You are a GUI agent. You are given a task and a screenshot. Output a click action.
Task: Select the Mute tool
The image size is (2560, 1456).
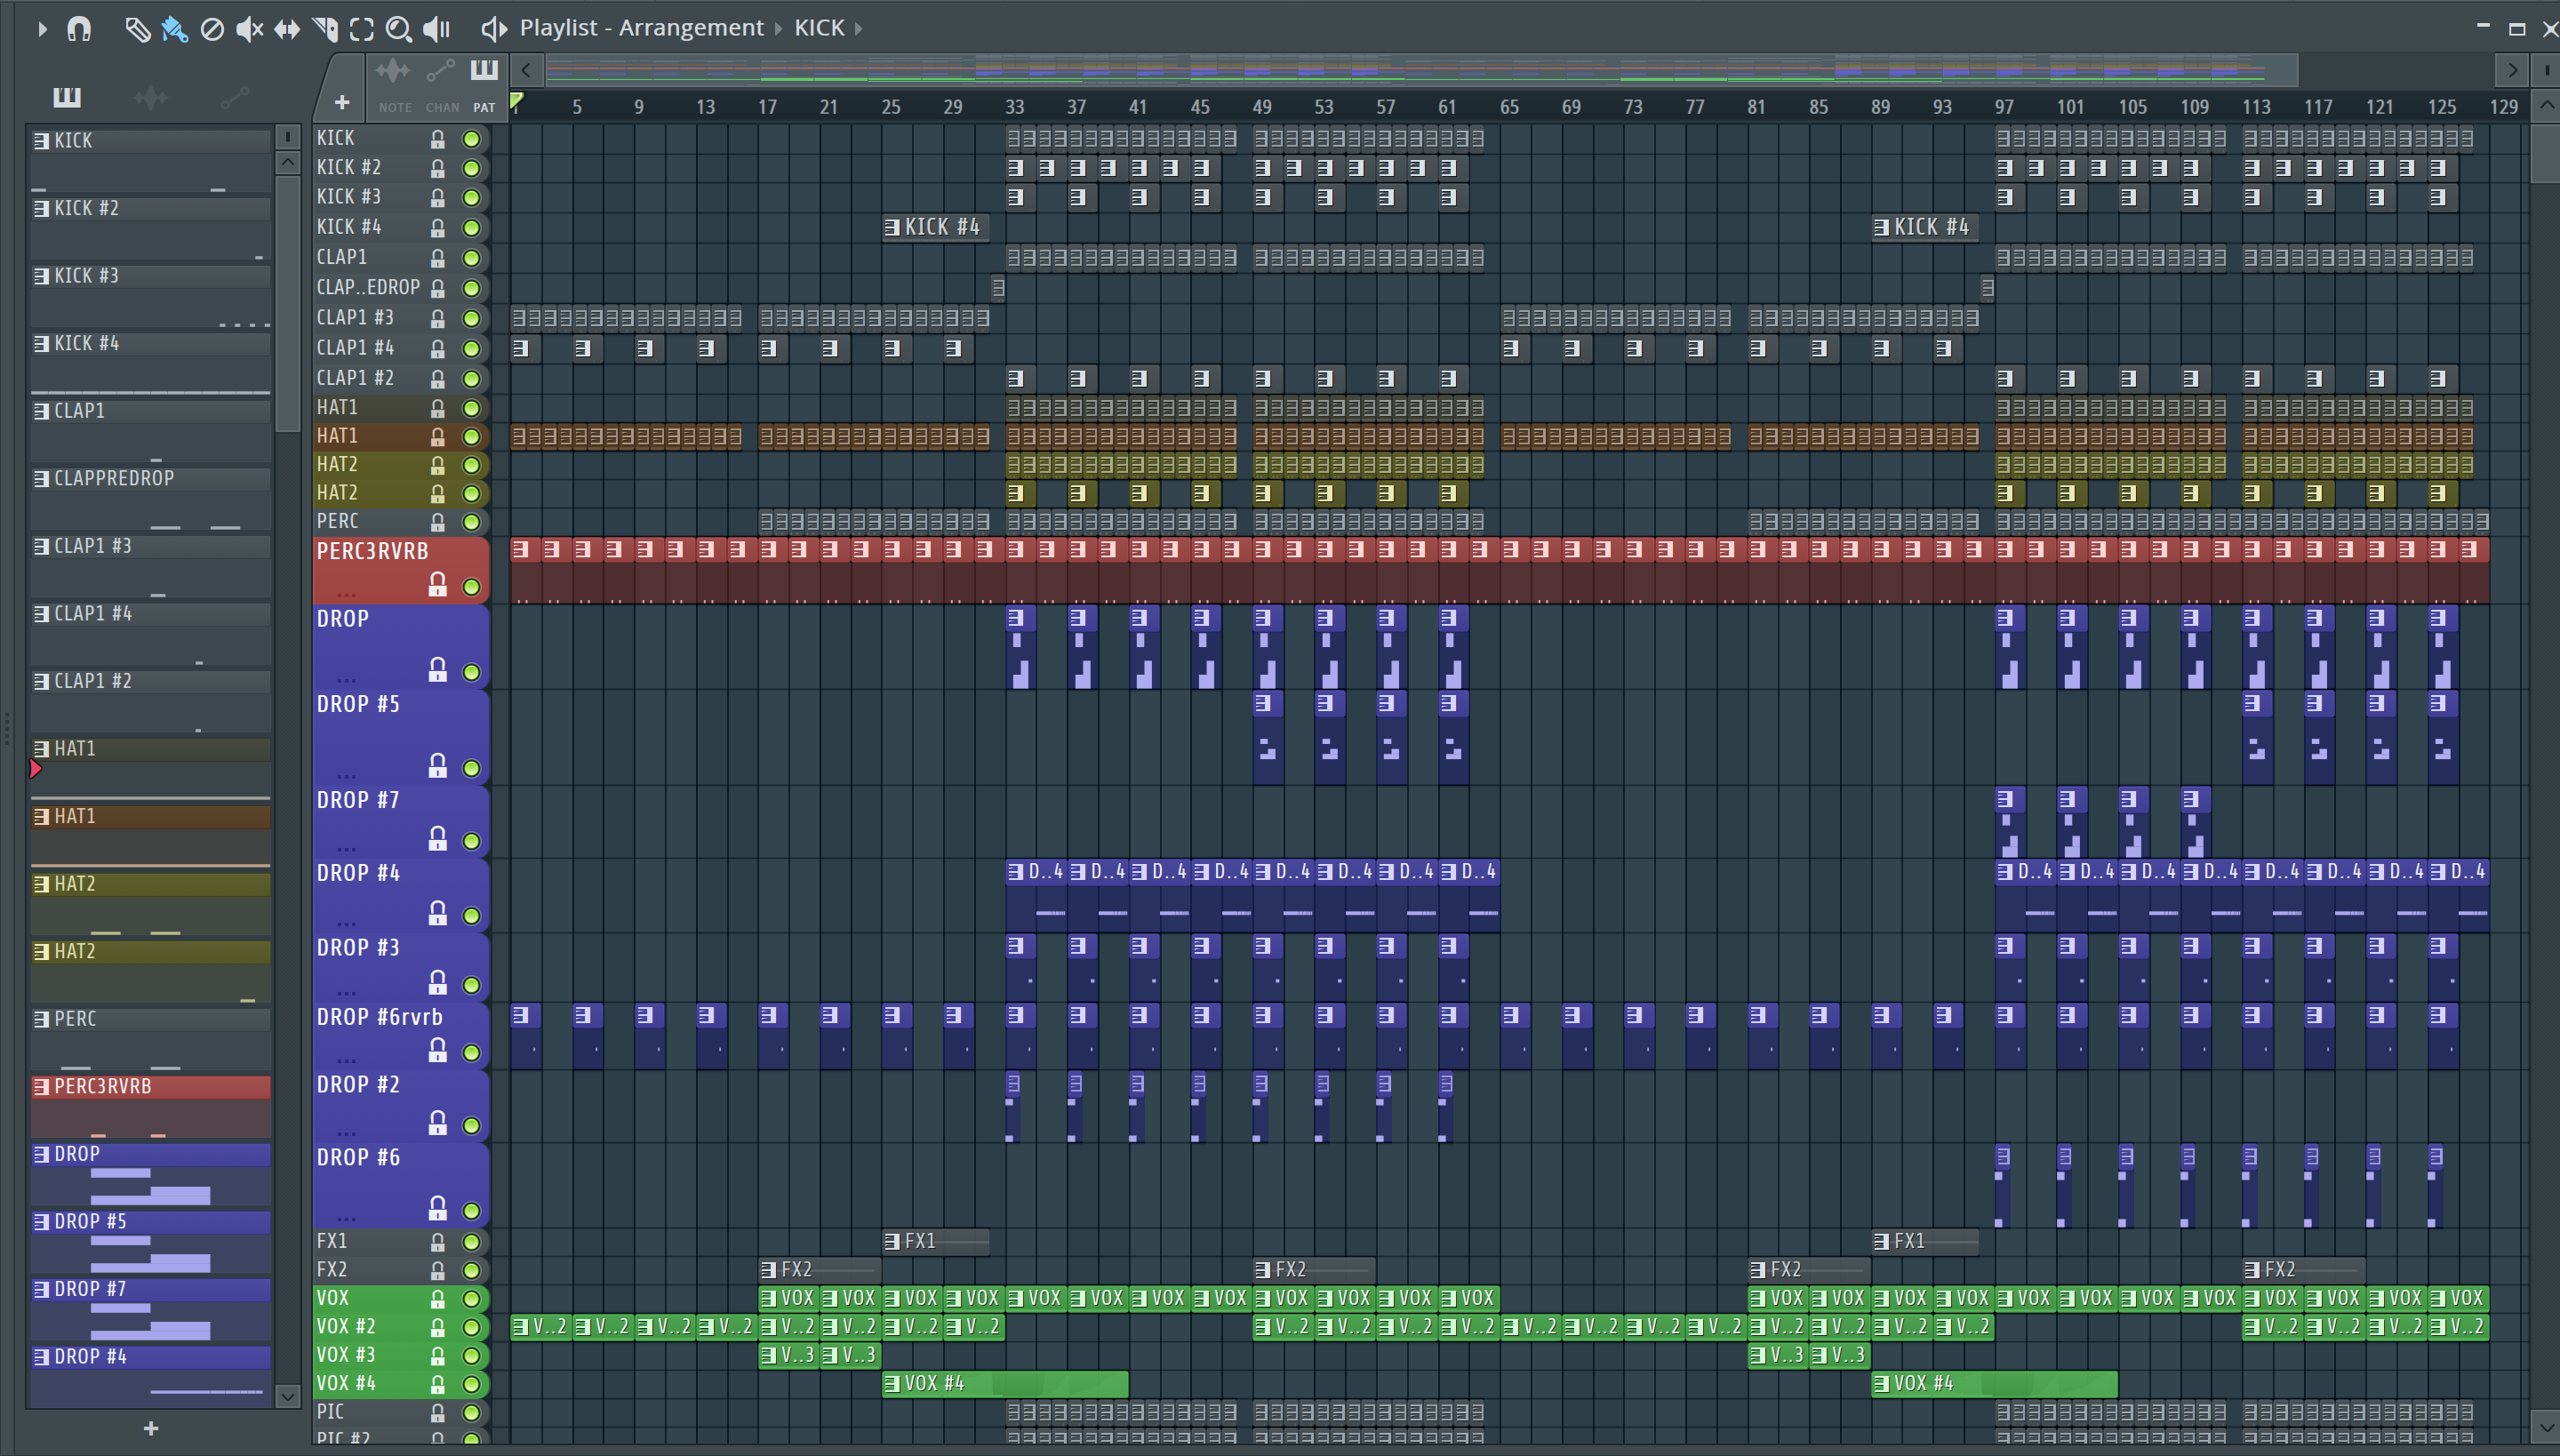[x=249, y=29]
